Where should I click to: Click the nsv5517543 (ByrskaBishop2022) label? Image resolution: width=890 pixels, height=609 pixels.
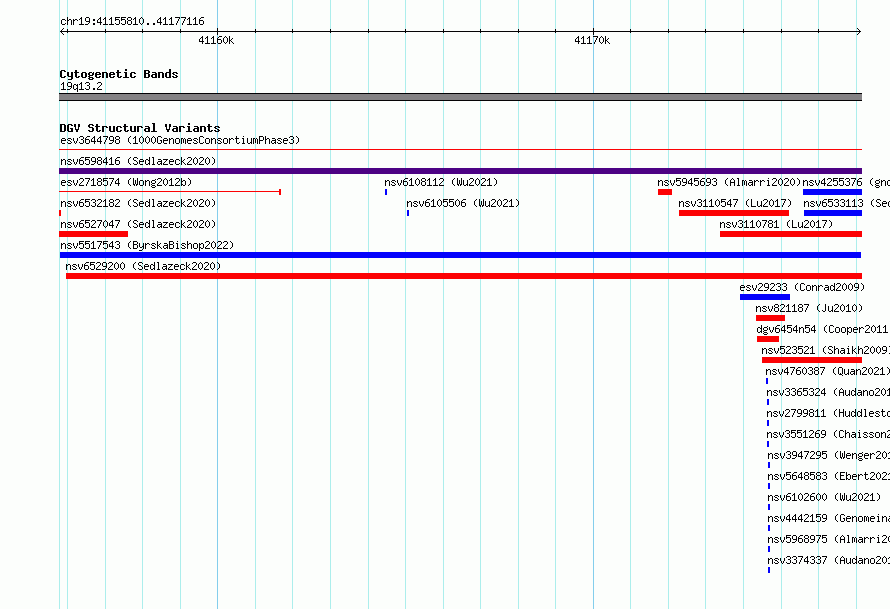pos(147,245)
